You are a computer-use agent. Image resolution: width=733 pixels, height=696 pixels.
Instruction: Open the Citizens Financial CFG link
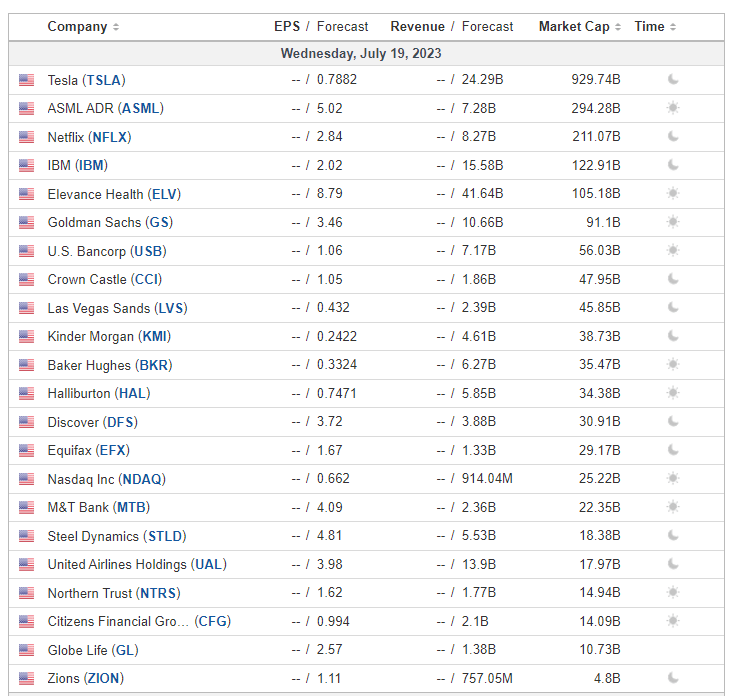click(x=213, y=621)
